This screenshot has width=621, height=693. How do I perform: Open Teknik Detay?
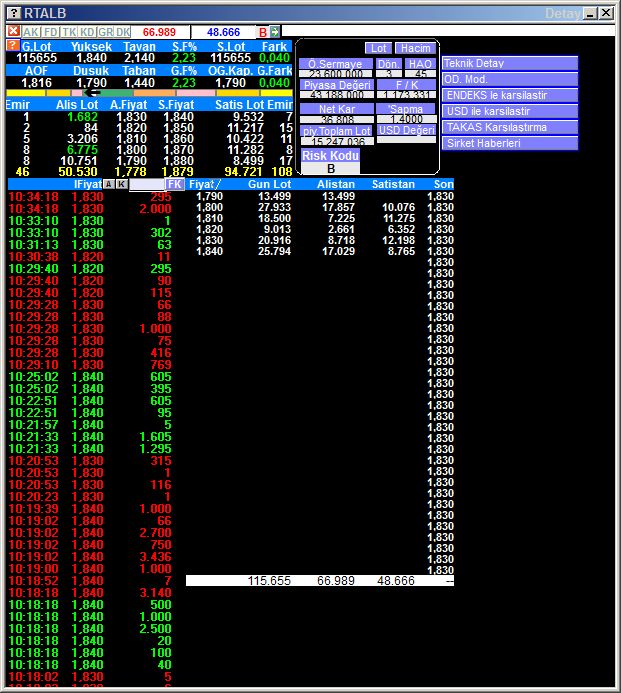coord(510,63)
